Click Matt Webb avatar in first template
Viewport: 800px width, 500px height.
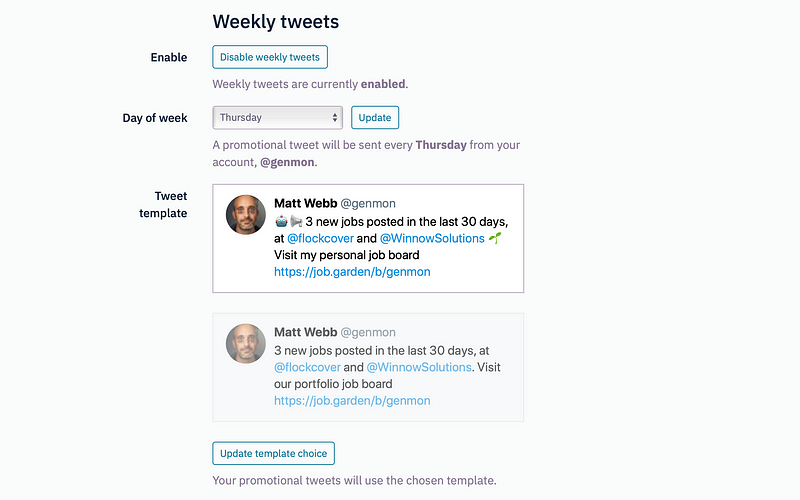pos(246,215)
